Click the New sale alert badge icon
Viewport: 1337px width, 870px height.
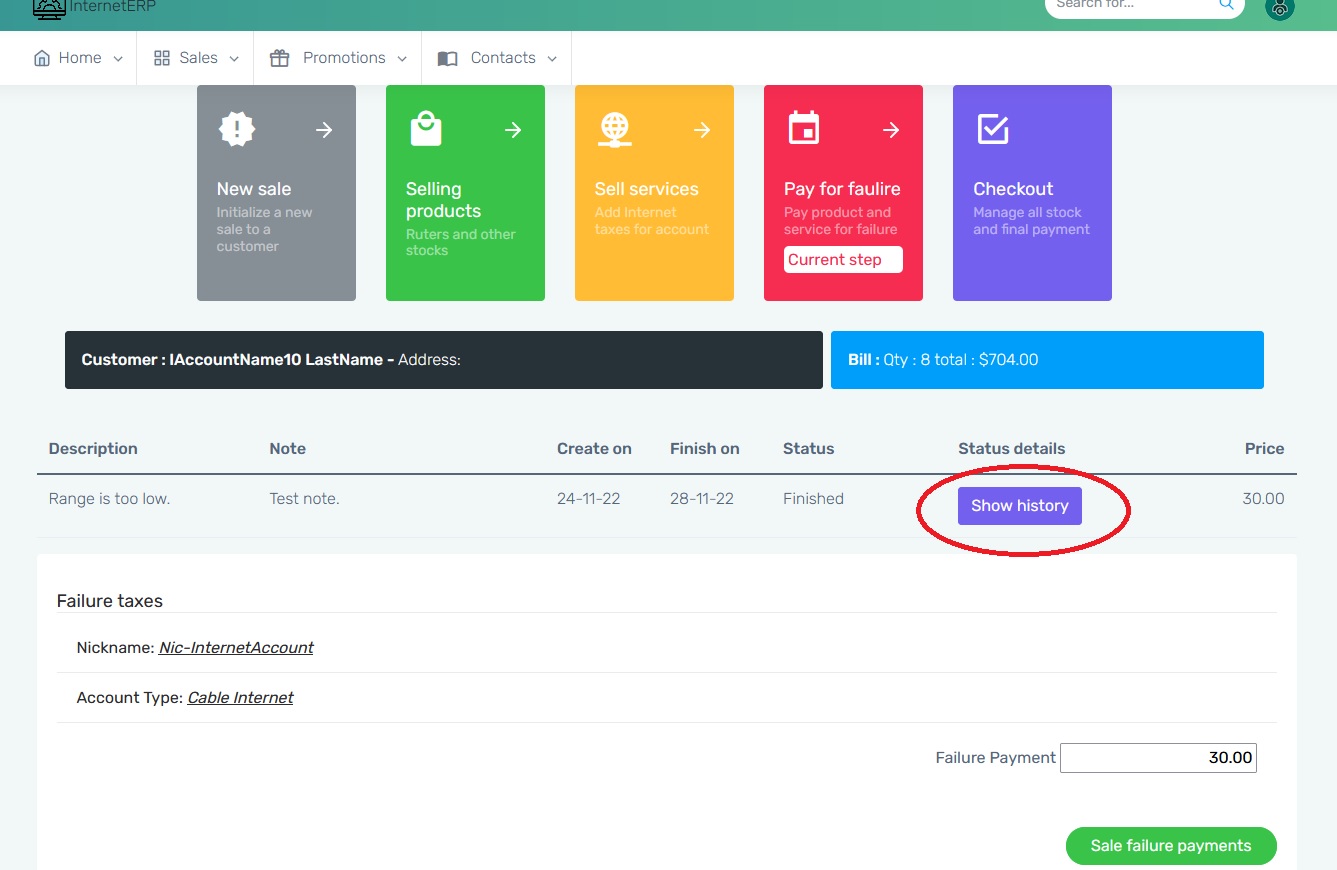tap(237, 129)
